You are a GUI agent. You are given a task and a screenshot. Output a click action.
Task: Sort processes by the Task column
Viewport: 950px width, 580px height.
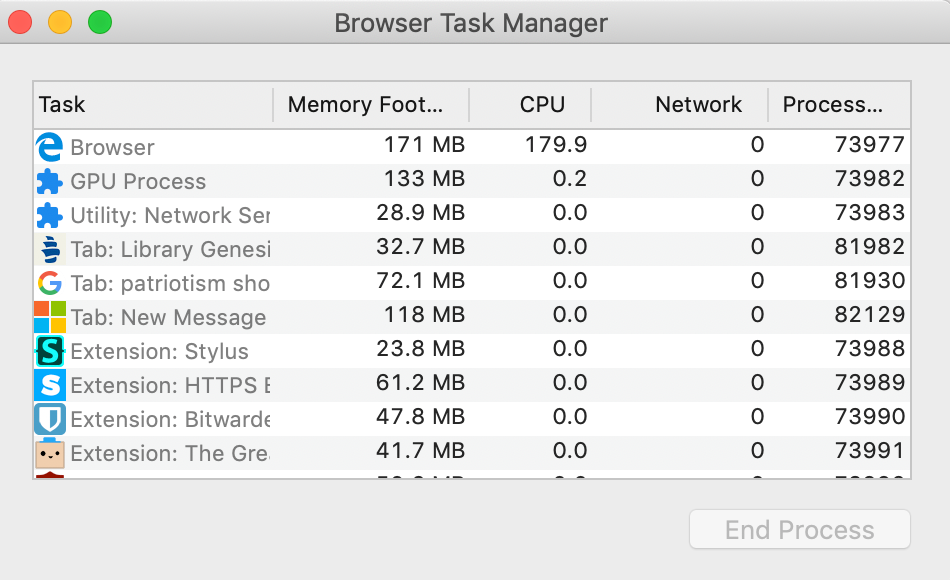(150, 105)
